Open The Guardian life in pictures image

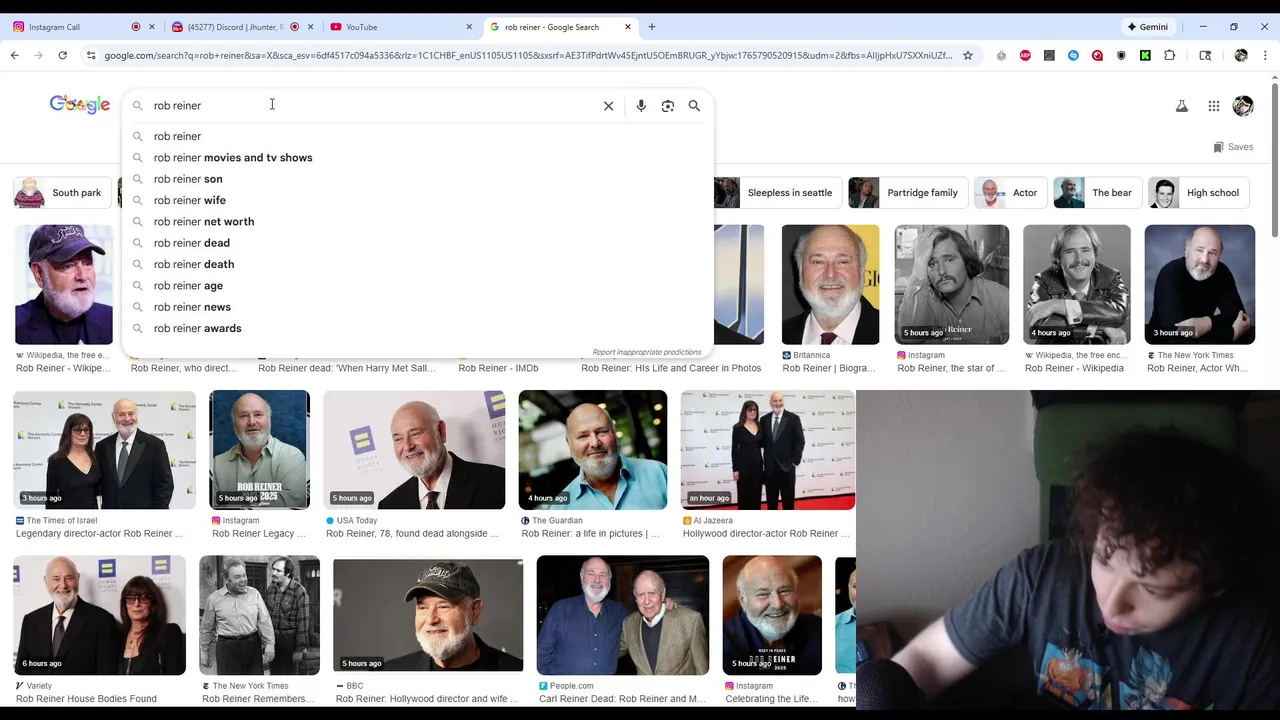coord(593,450)
